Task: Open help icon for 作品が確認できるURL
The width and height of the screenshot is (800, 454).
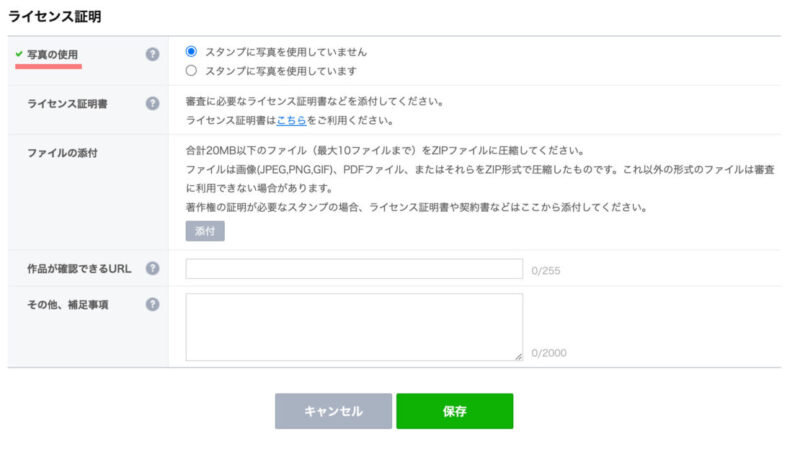Action: click(x=152, y=268)
